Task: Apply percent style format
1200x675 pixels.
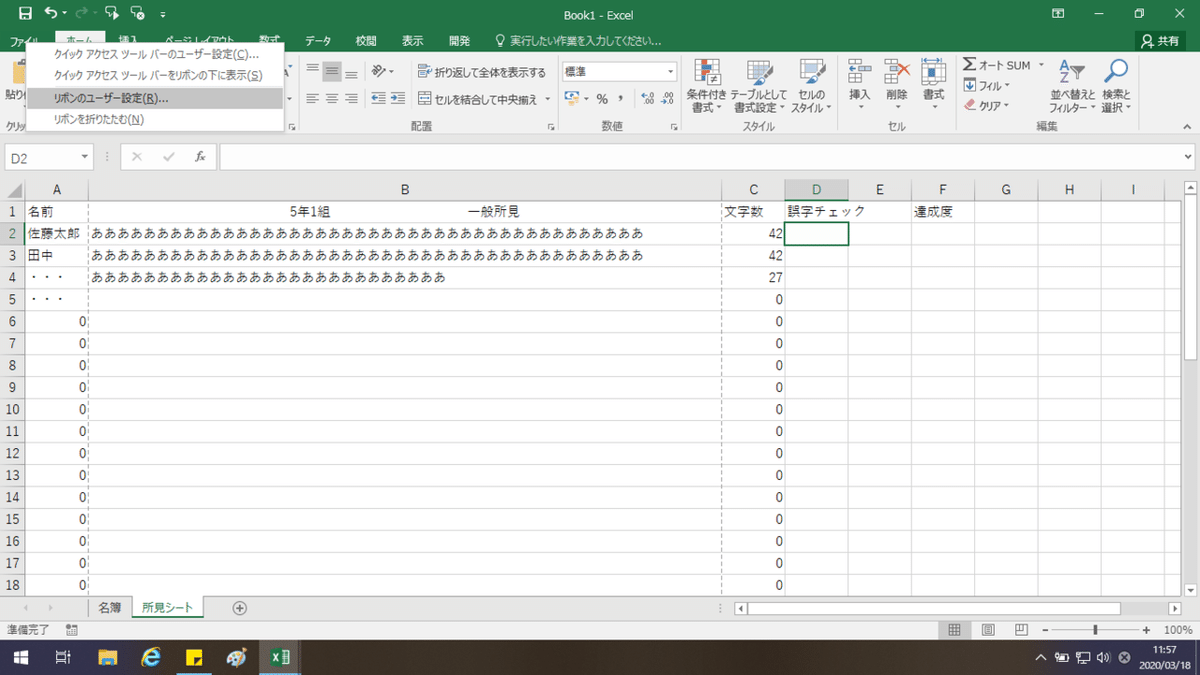Action: click(602, 99)
